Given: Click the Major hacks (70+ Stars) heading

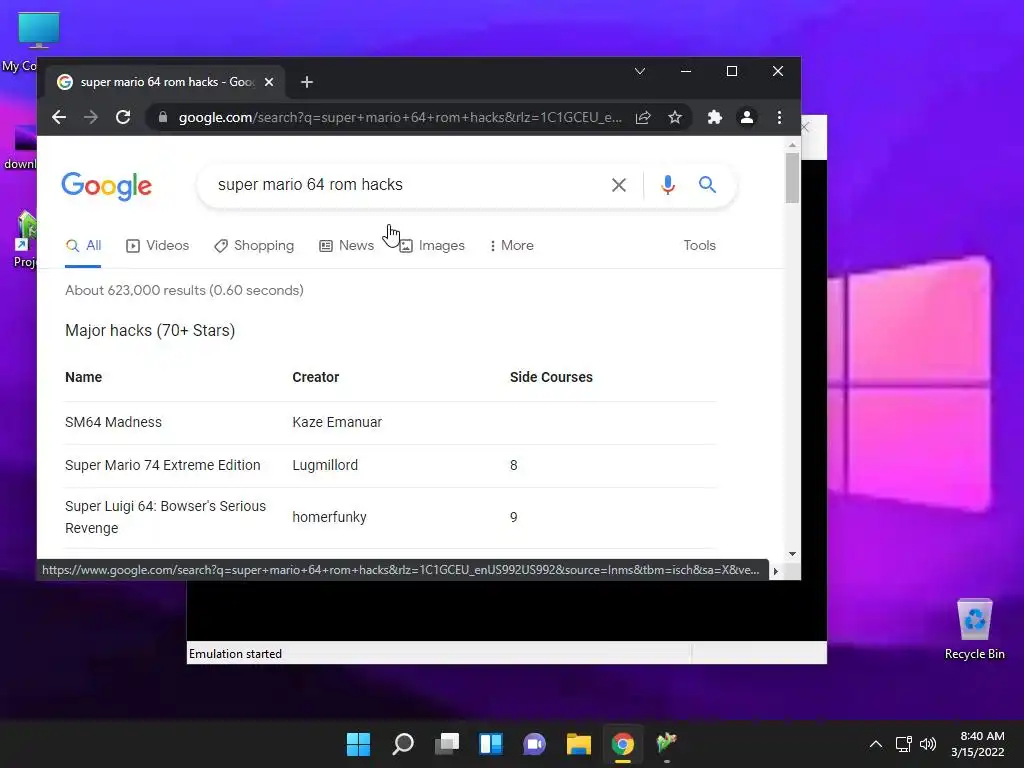Looking at the screenshot, I should 150,330.
